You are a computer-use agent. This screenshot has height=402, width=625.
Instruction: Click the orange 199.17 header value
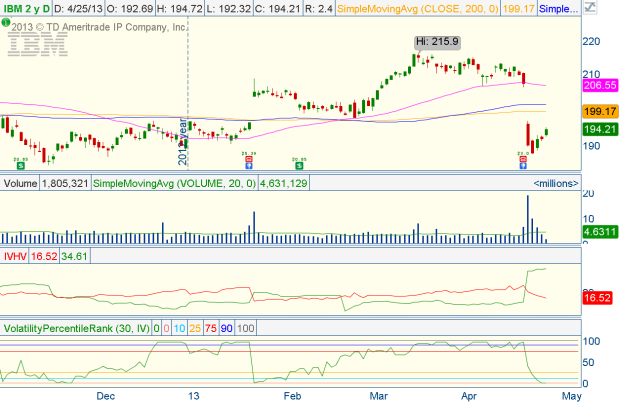coord(518,8)
